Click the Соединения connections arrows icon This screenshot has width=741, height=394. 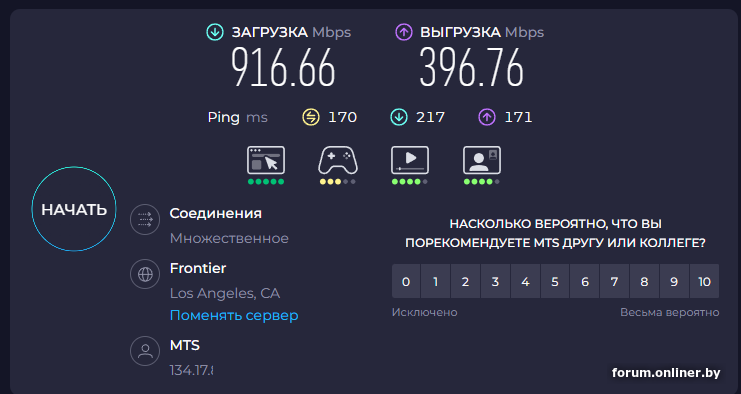145,219
